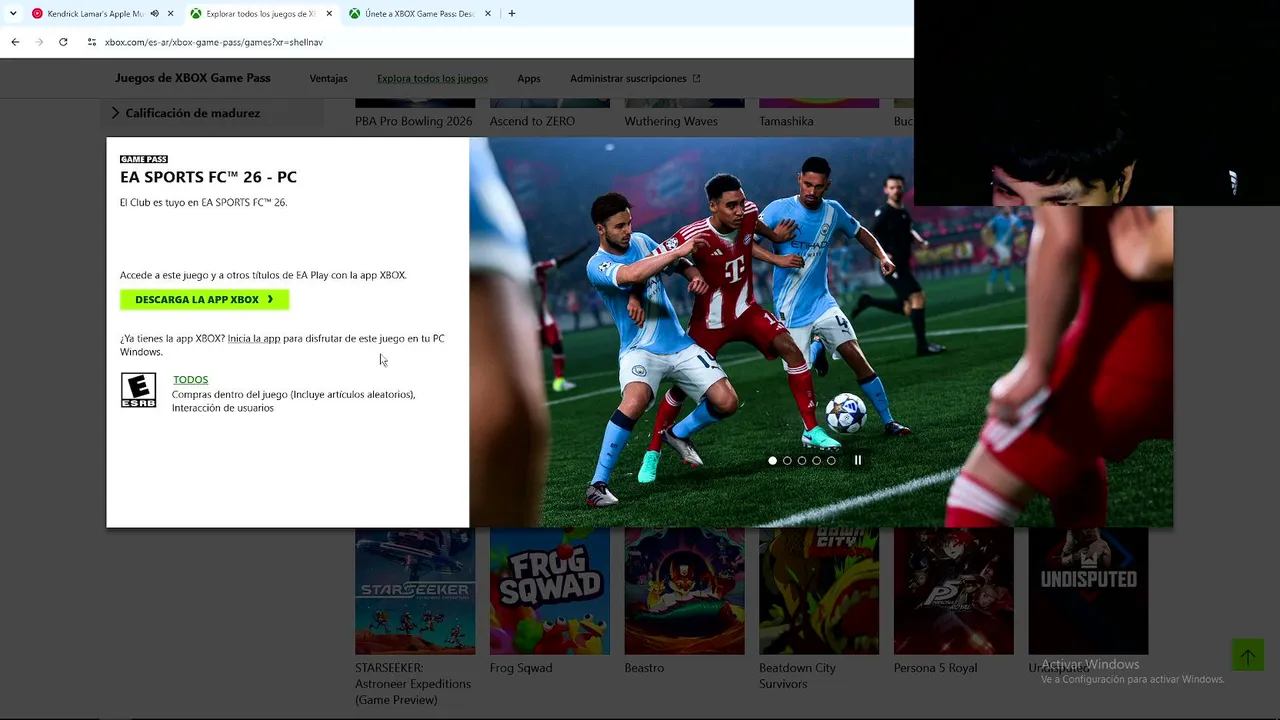This screenshot has width=1280, height=720.
Task: Select the 'Explorar todos los juegos' browser tab
Action: [x=260, y=14]
